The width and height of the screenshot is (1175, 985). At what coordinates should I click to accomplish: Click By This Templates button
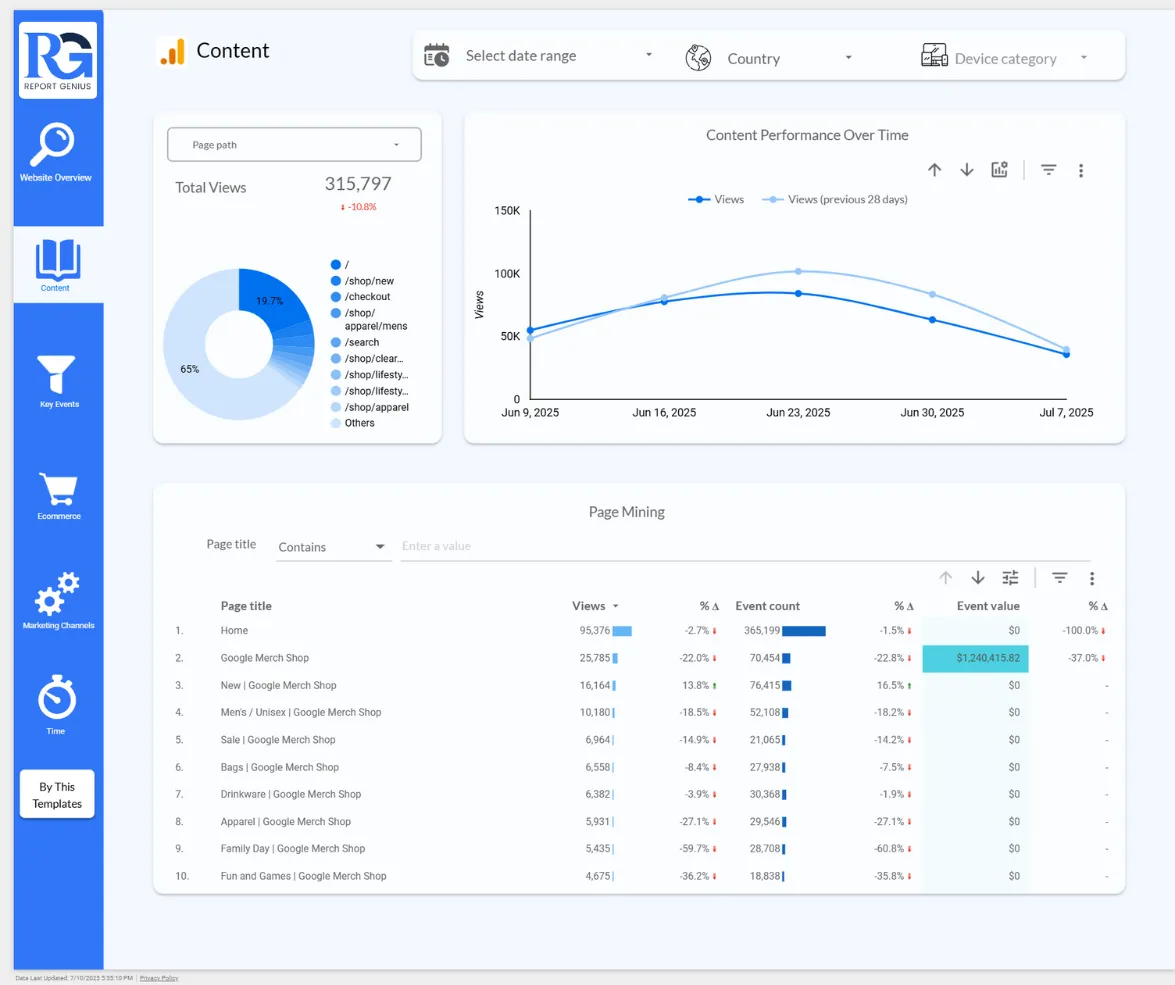tap(57, 795)
